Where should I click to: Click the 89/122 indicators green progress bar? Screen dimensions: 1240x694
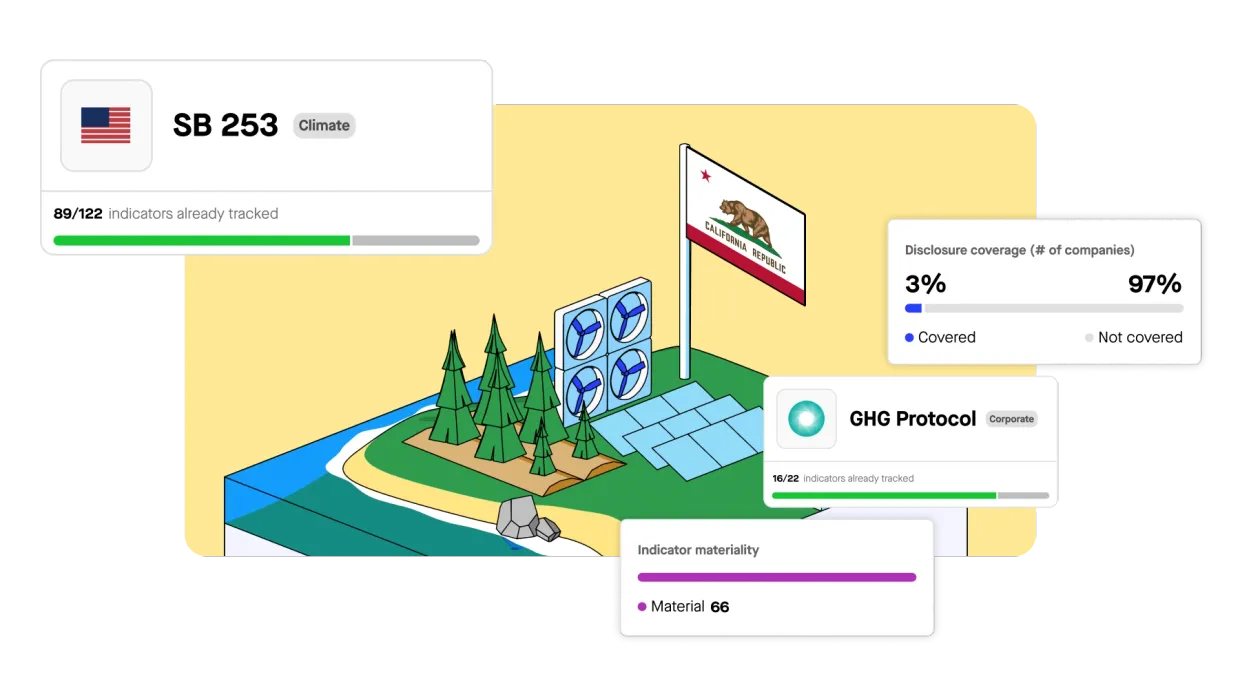(266, 240)
